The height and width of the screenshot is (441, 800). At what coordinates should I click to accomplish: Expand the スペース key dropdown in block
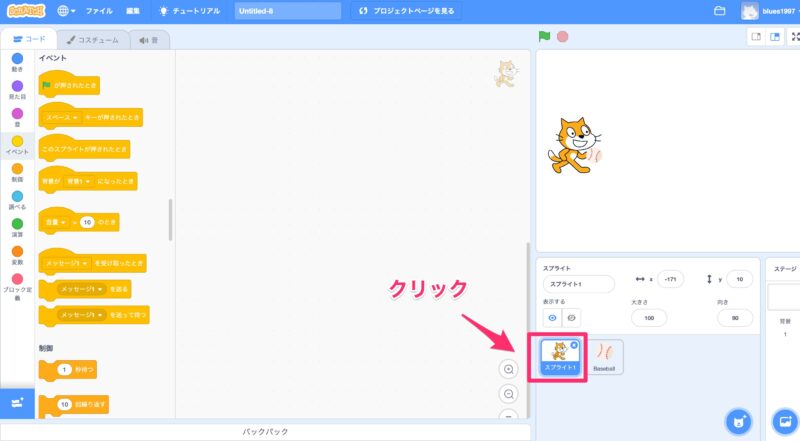[x=77, y=117]
